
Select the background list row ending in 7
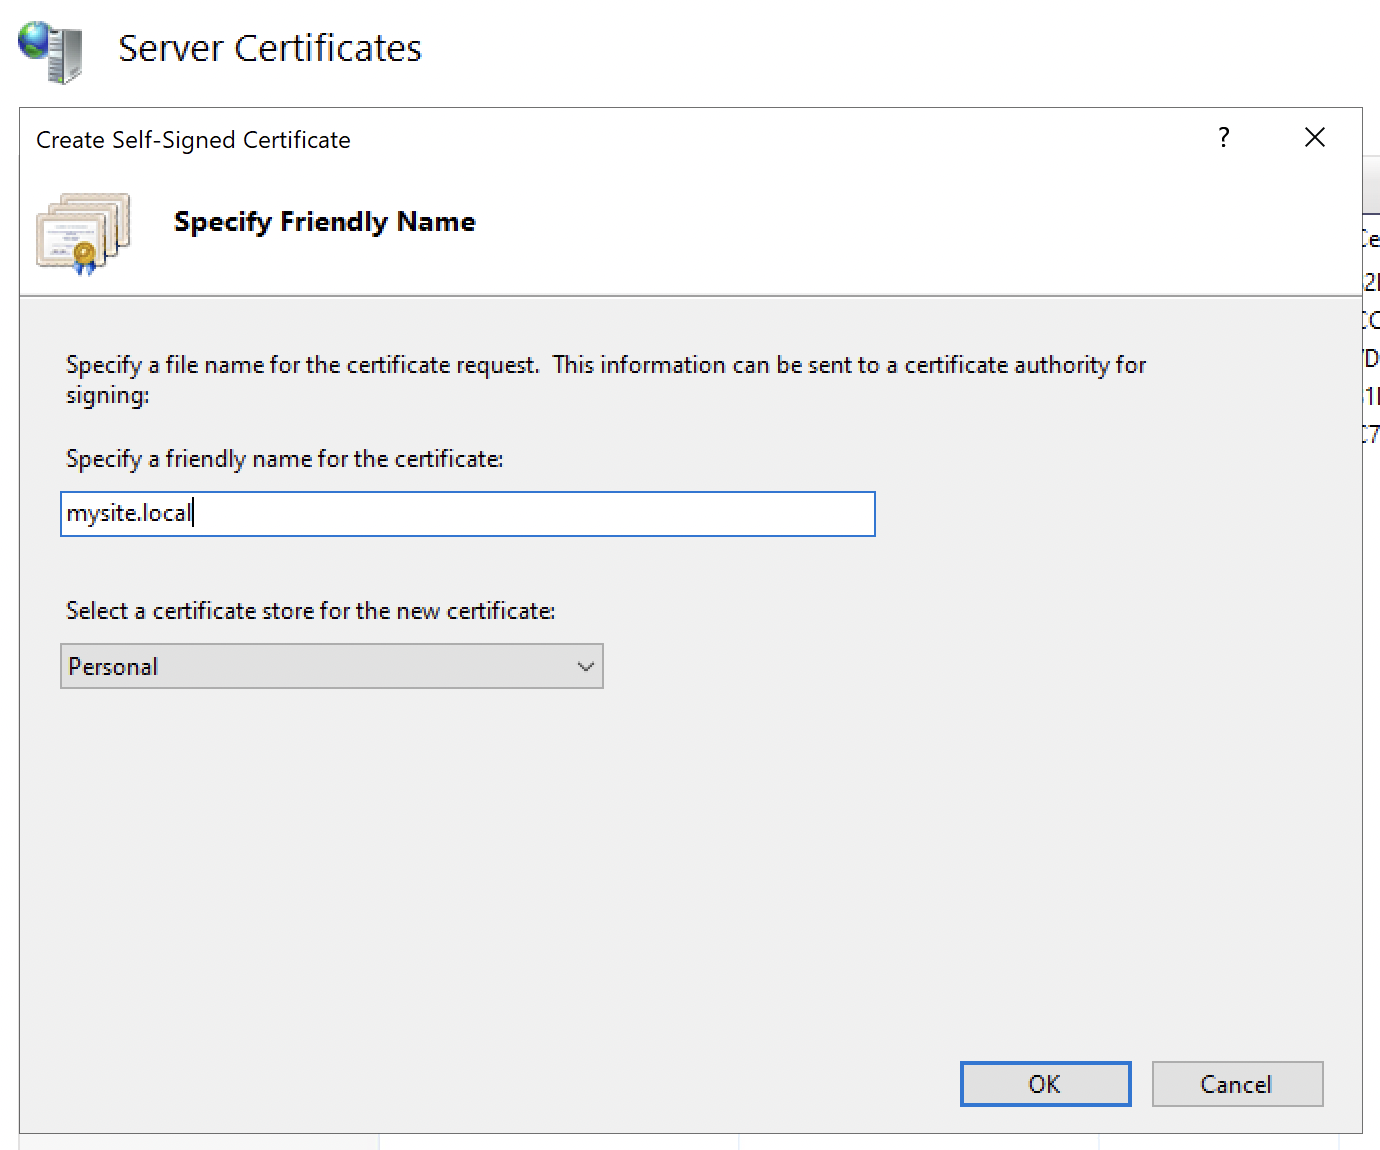click(1371, 434)
